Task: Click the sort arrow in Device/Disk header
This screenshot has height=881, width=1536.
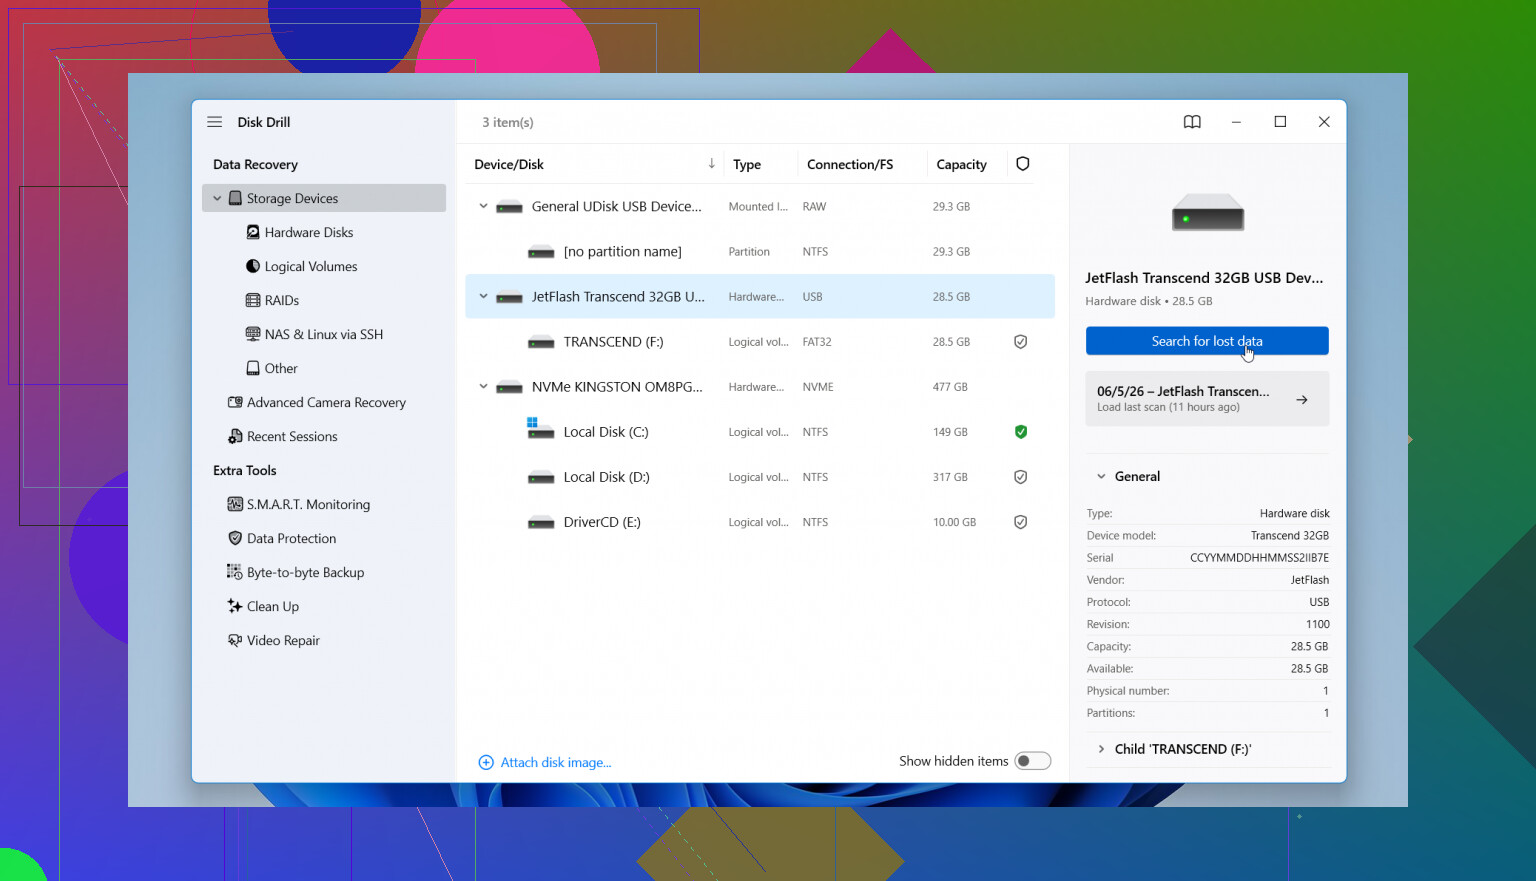Action: click(x=711, y=164)
